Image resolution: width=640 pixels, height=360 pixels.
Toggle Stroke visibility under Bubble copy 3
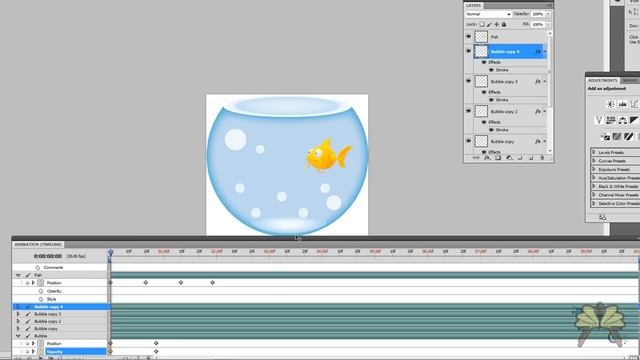point(491,100)
